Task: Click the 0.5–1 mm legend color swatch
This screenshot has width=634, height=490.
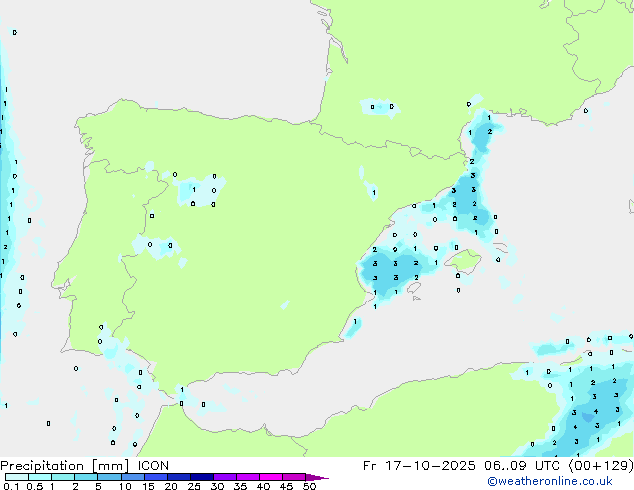Action: (40, 477)
